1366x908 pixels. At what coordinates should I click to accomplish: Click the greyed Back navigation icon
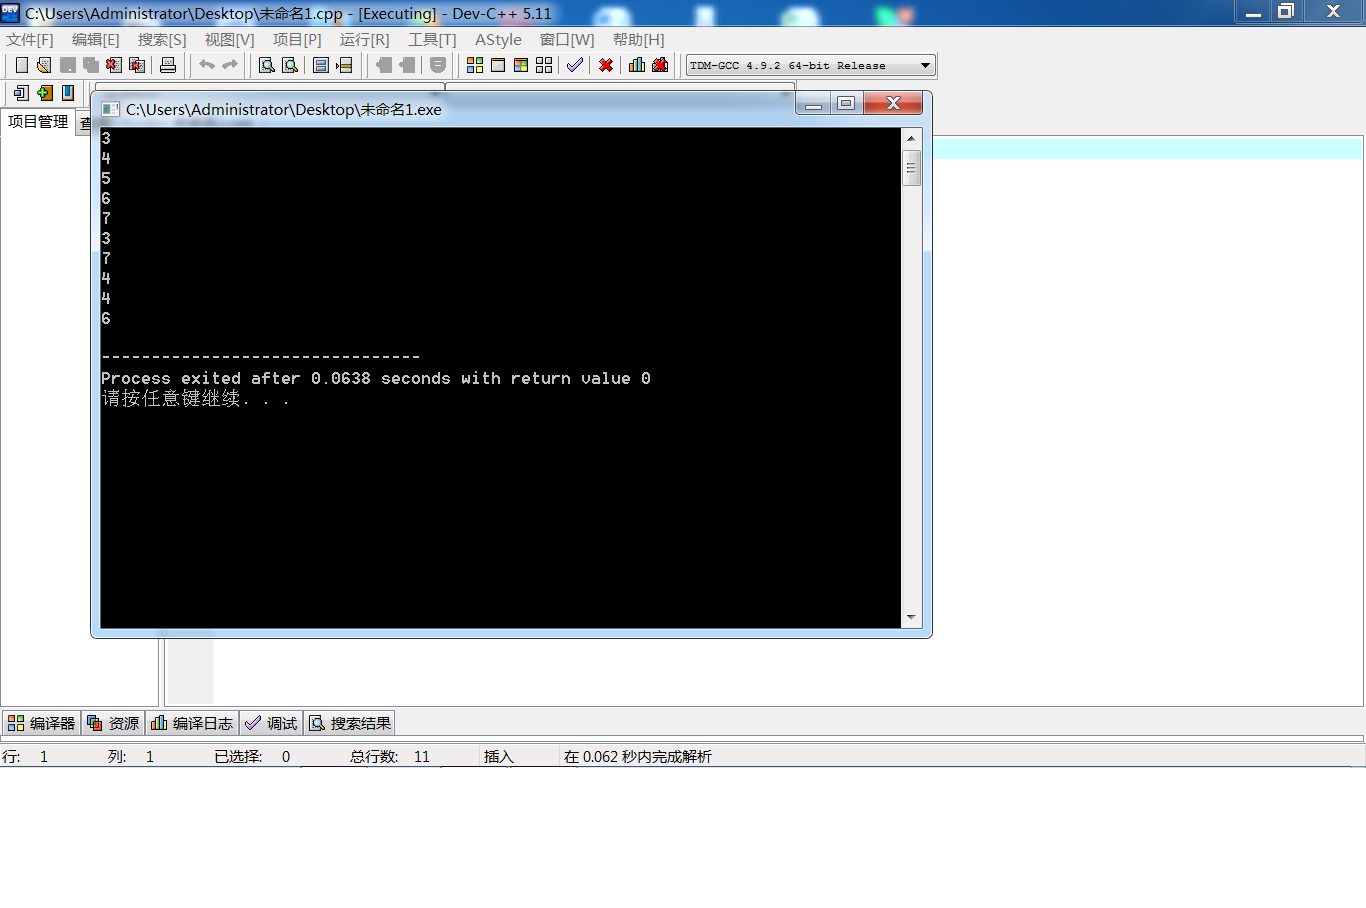point(384,65)
